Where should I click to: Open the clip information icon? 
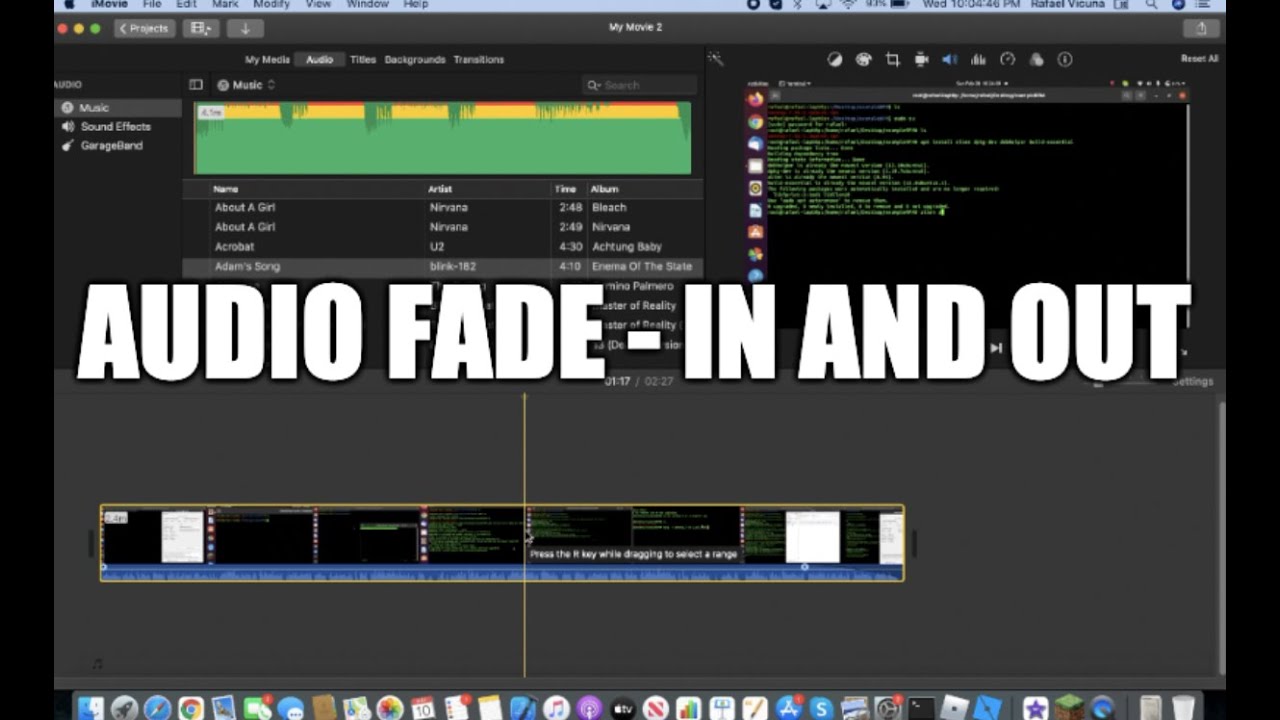coord(1065,59)
